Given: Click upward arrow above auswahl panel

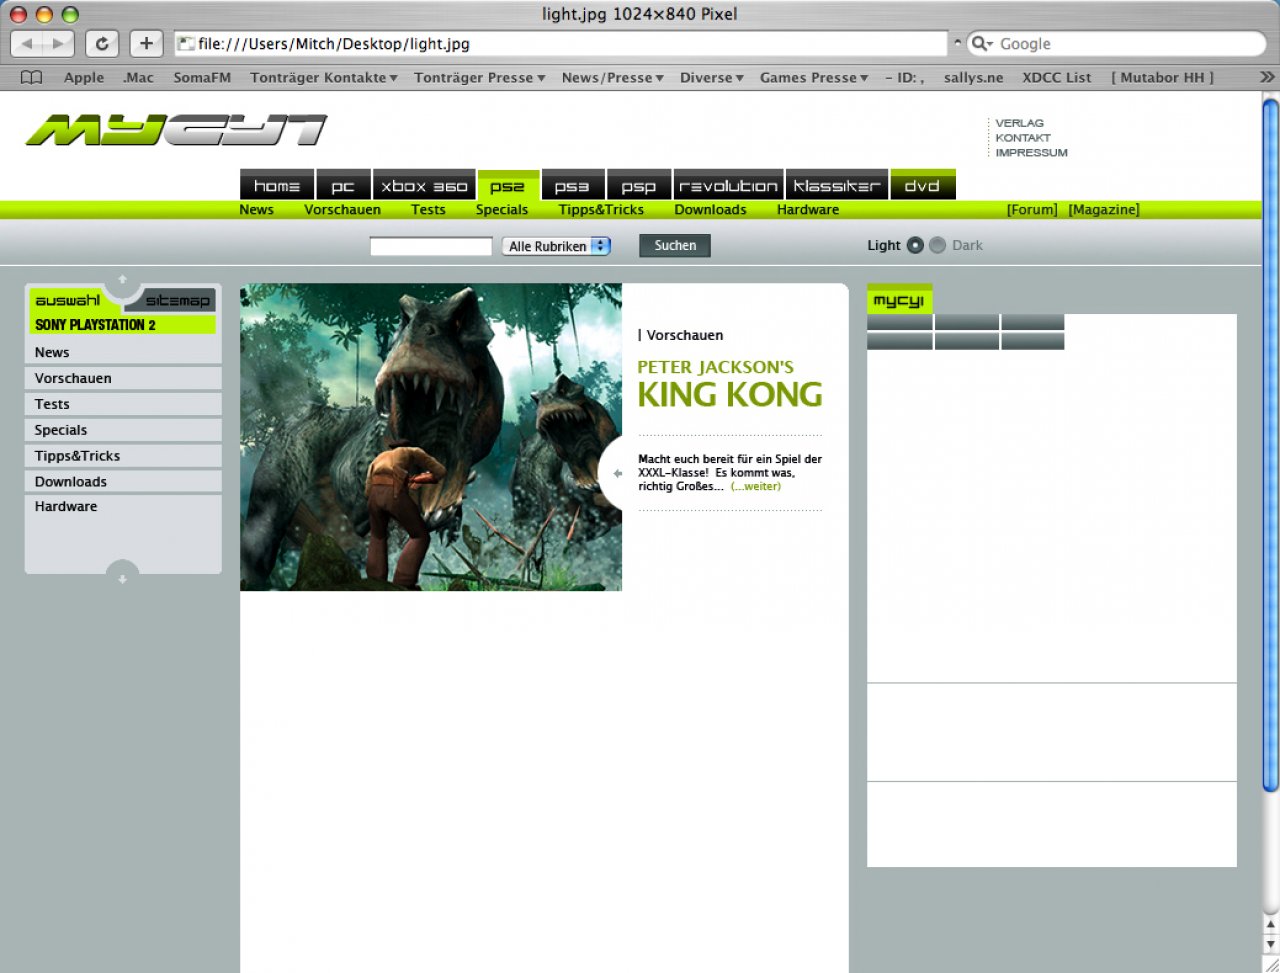Looking at the screenshot, I should click(x=123, y=279).
